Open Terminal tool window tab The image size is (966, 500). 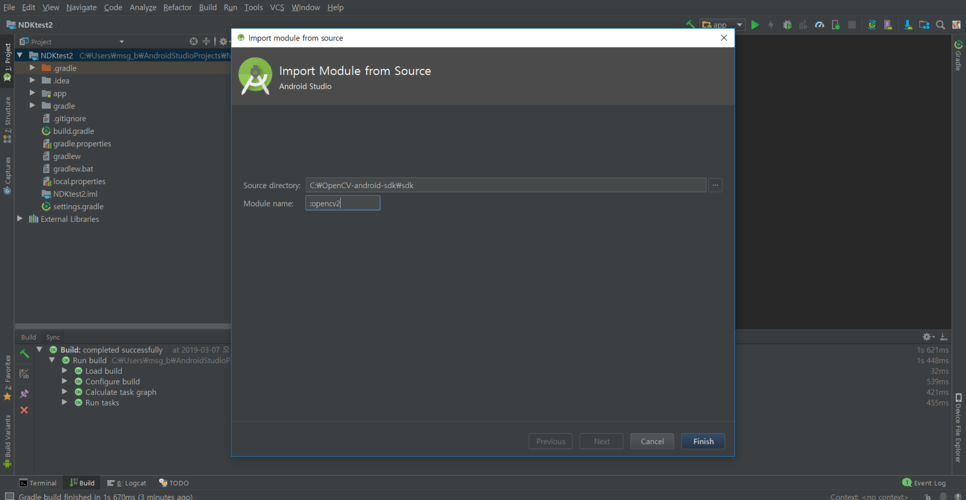tap(38, 483)
